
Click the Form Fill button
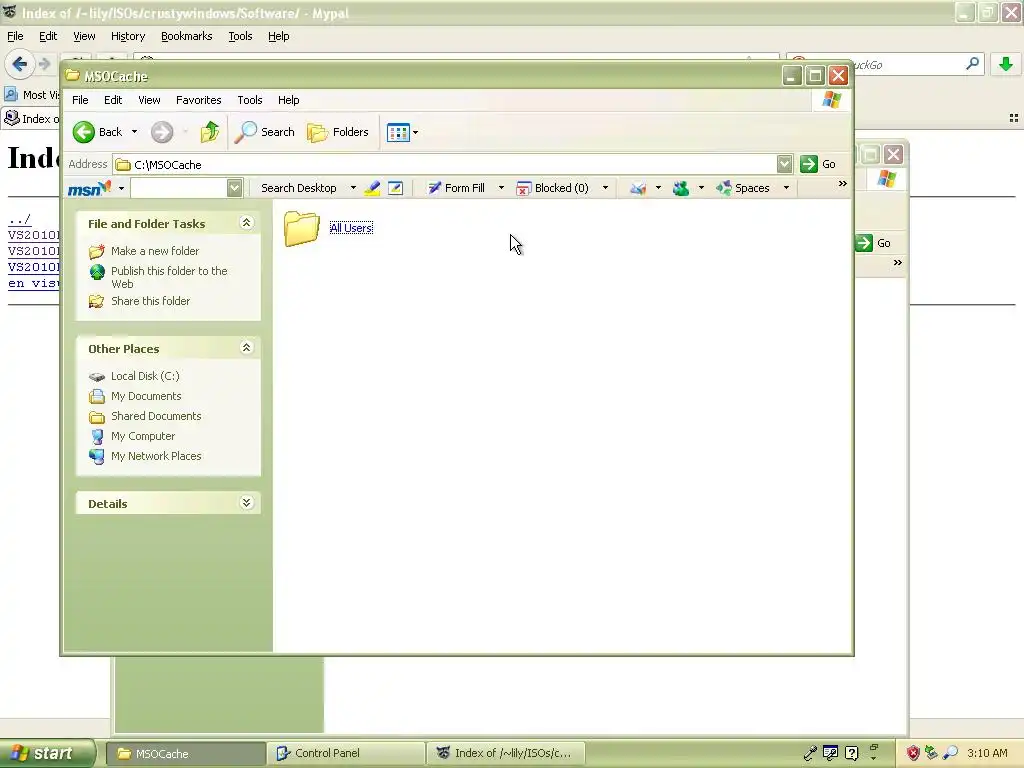tap(456, 188)
